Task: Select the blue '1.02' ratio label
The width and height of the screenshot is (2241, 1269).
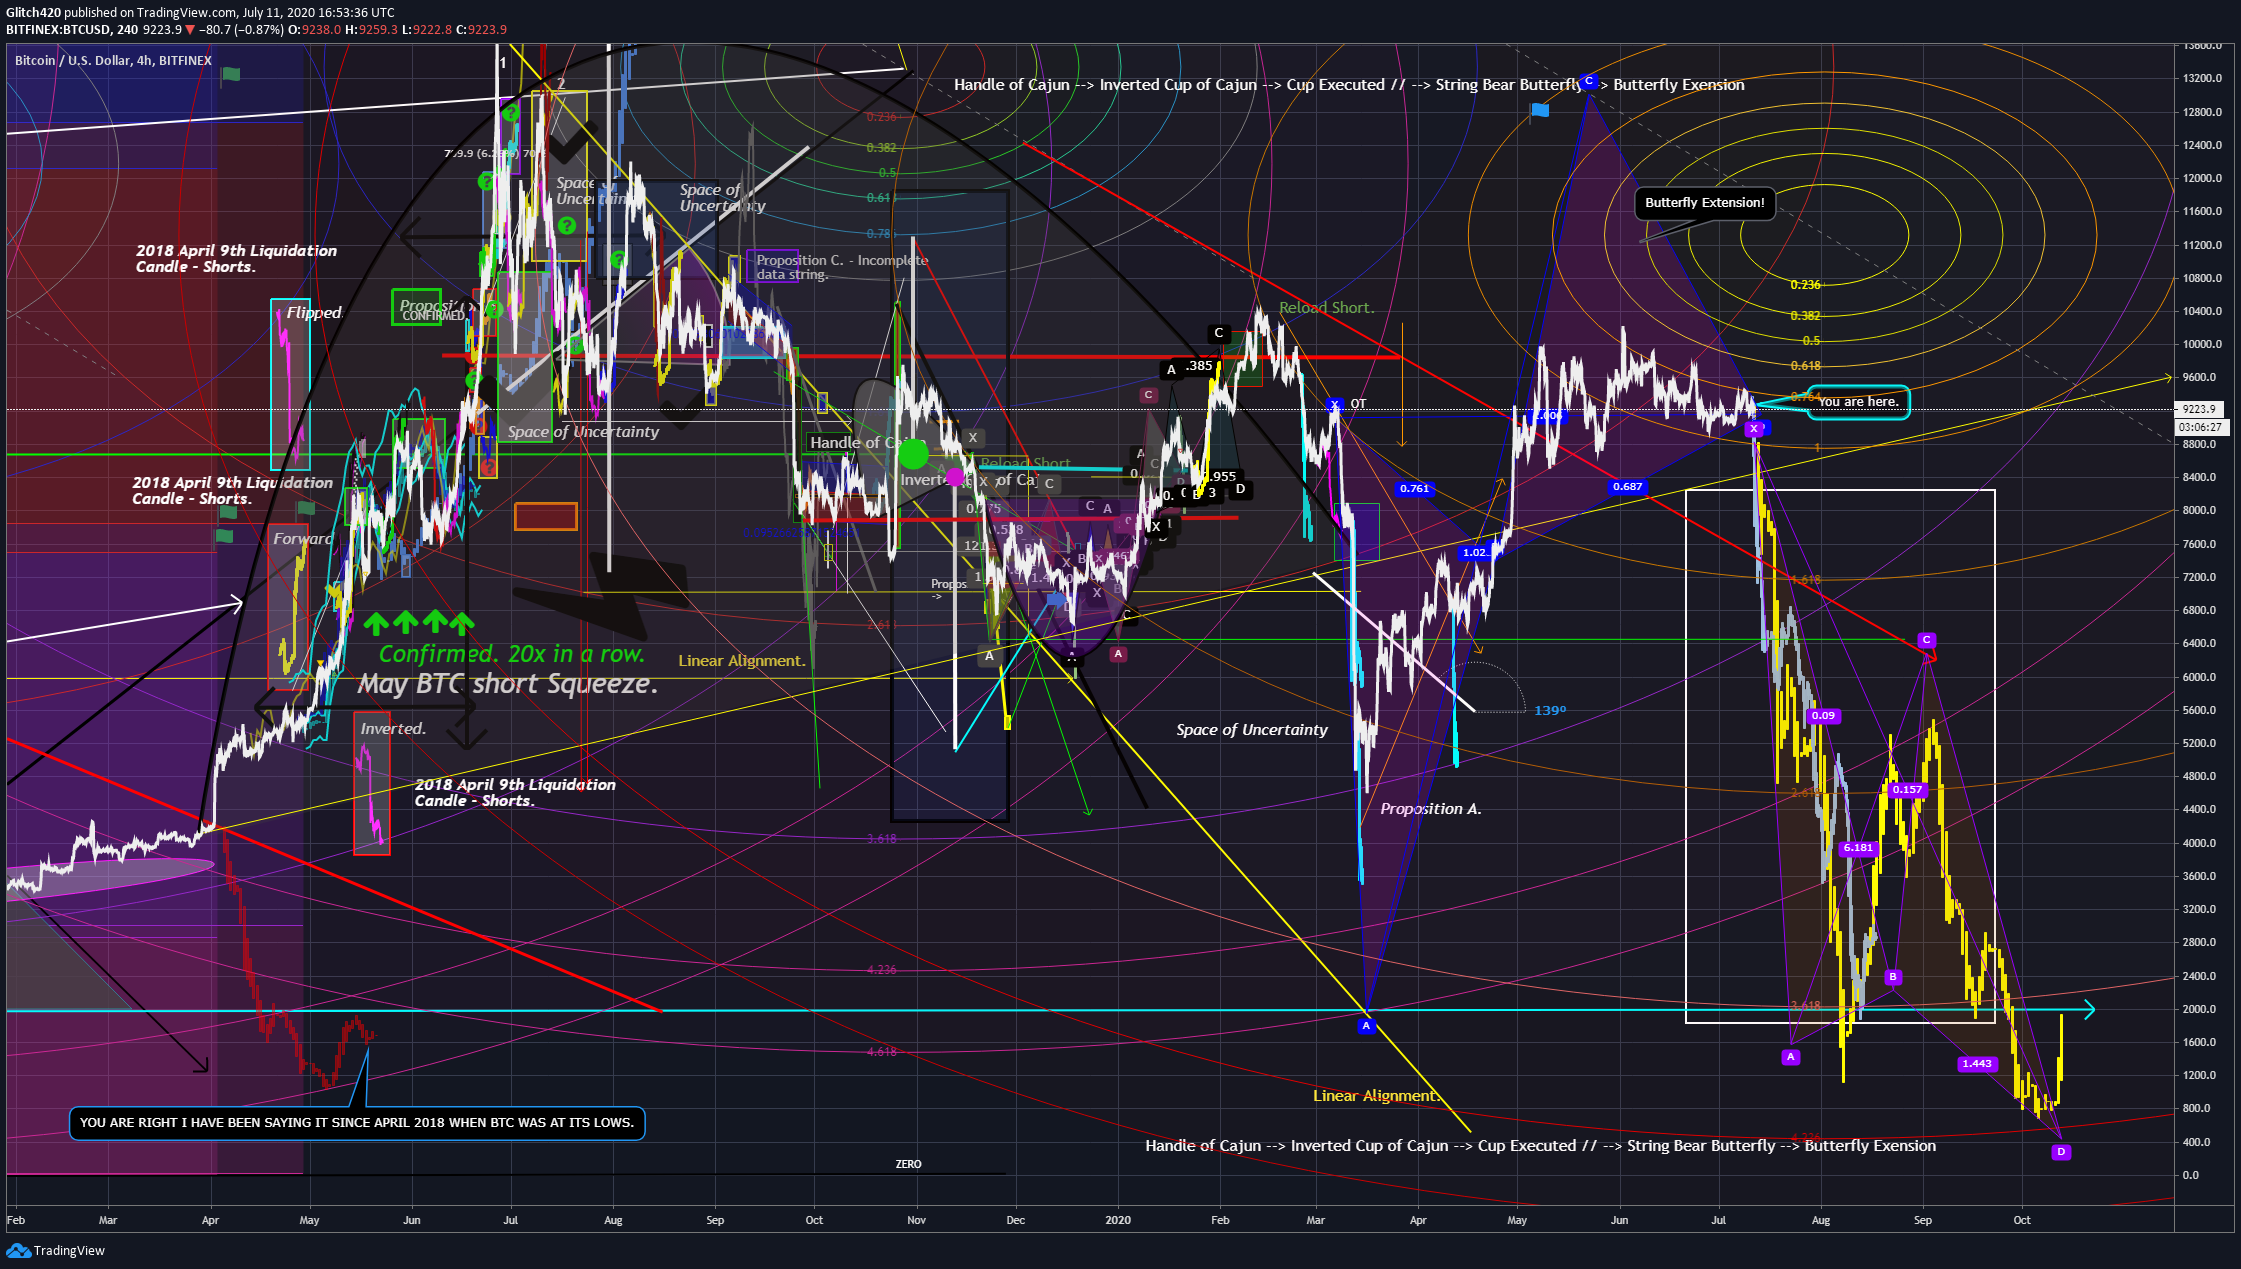Action: [x=1474, y=552]
